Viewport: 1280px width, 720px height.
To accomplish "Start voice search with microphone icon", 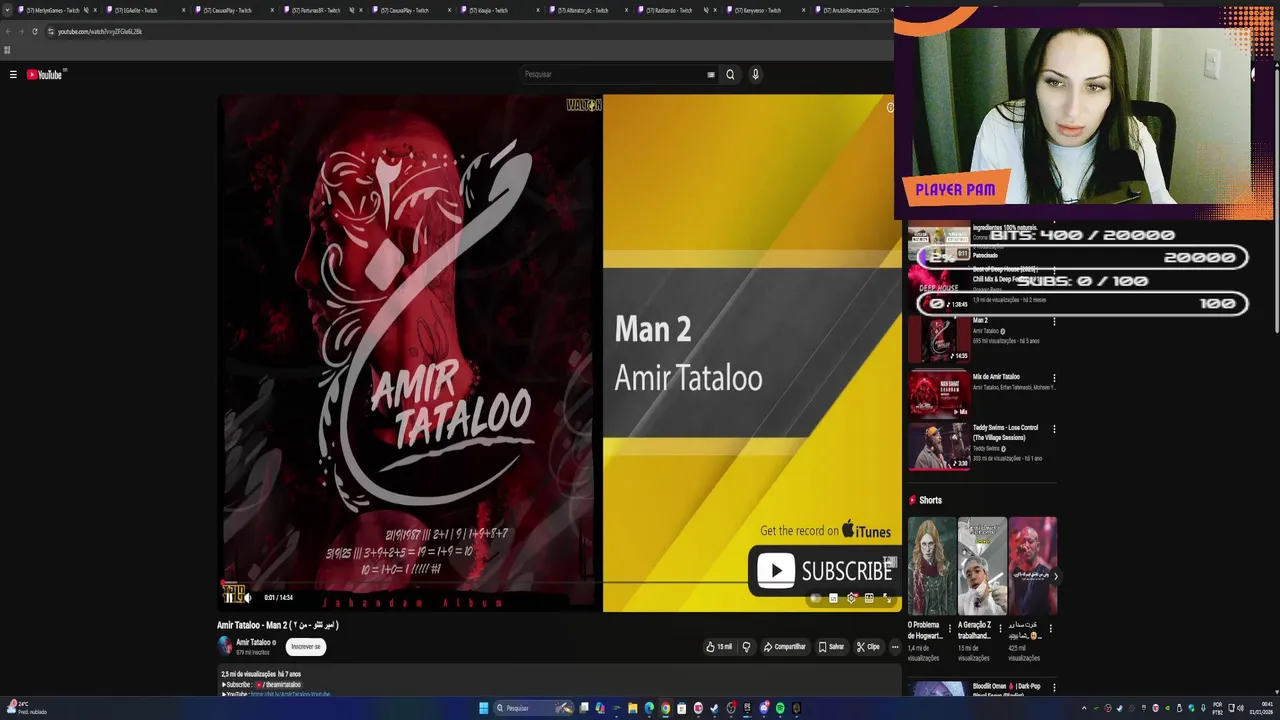I will pos(755,74).
